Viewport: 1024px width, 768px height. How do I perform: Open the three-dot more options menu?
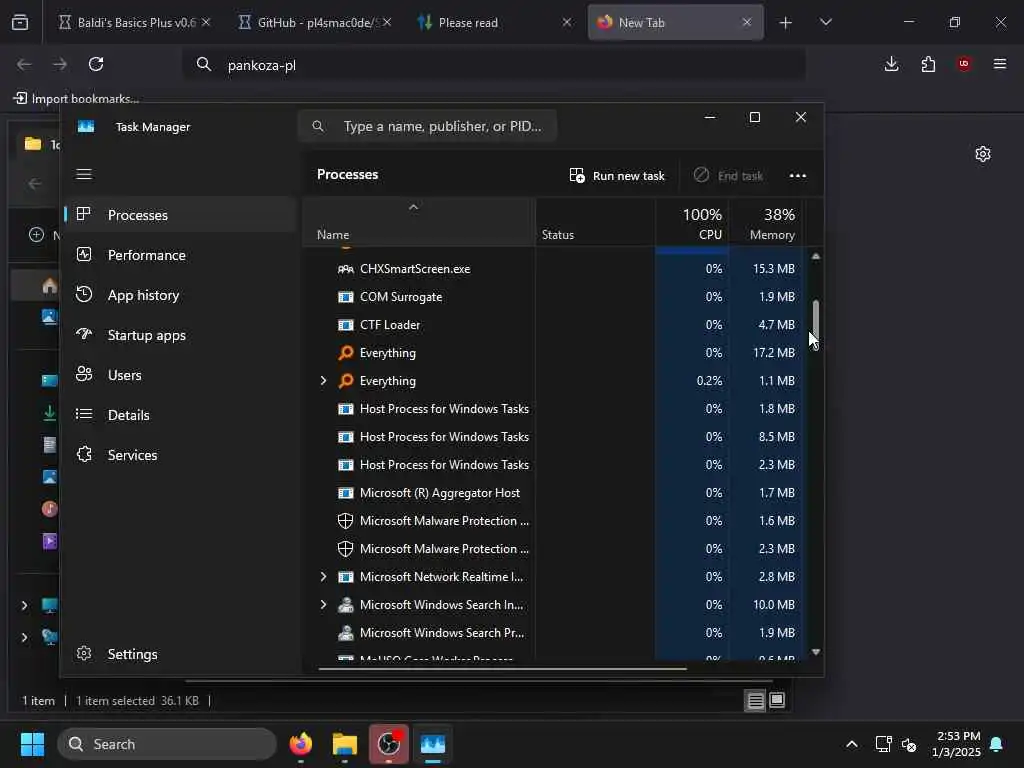point(797,176)
